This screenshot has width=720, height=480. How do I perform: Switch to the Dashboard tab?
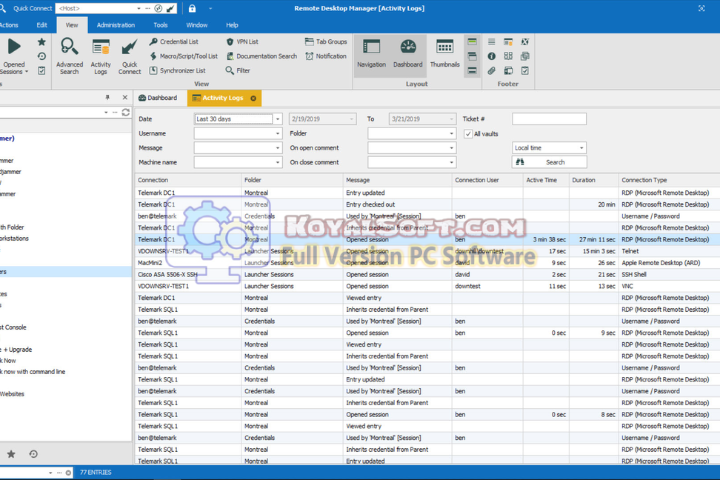[x=158, y=98]
